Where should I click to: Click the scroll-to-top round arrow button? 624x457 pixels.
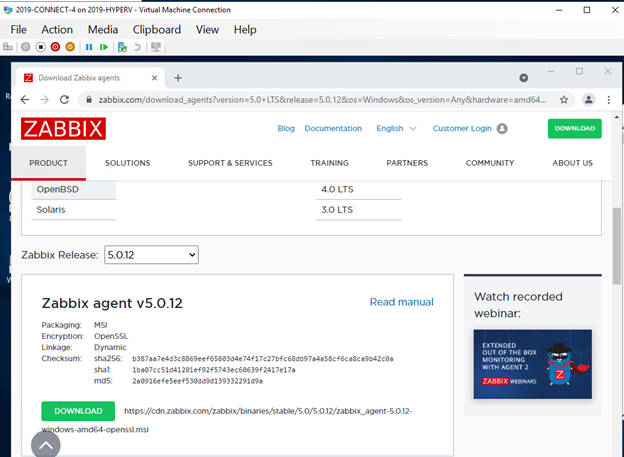(46, 445)
